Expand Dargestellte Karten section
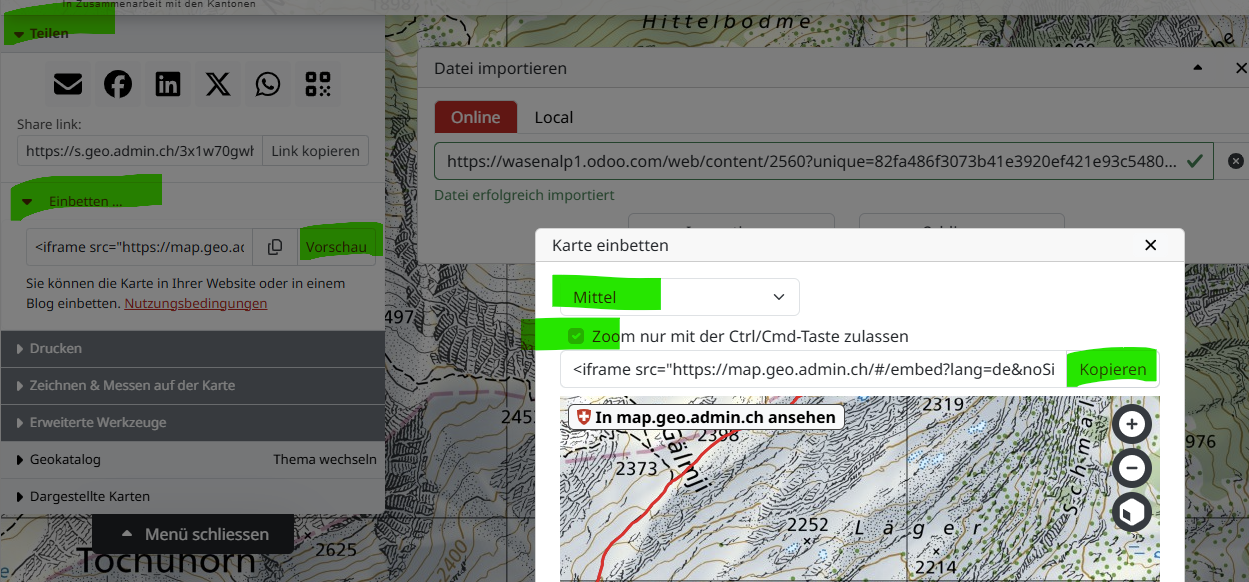Screen dimensions: 1249x582 click(192, 496)
